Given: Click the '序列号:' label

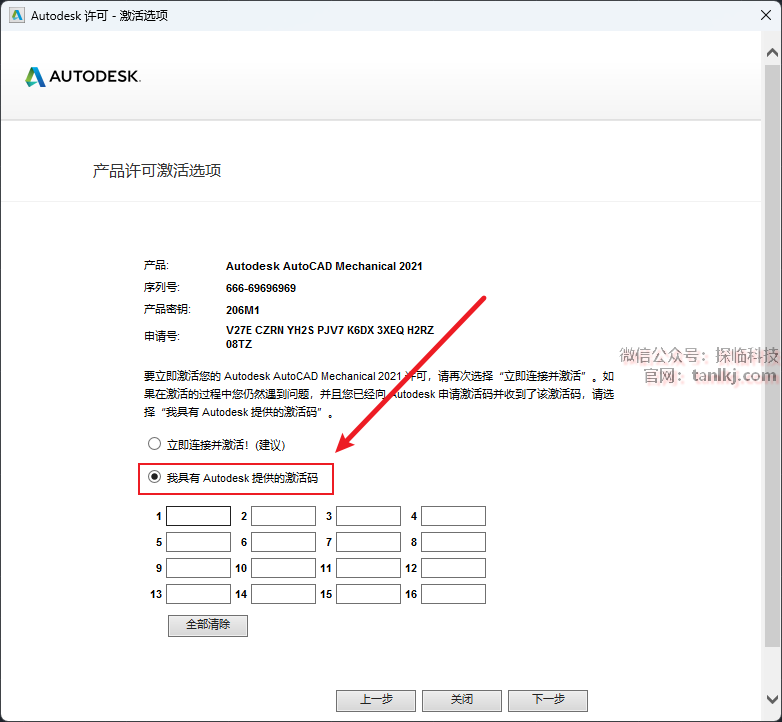Looking at the screenshot, I should pos(162,287).
